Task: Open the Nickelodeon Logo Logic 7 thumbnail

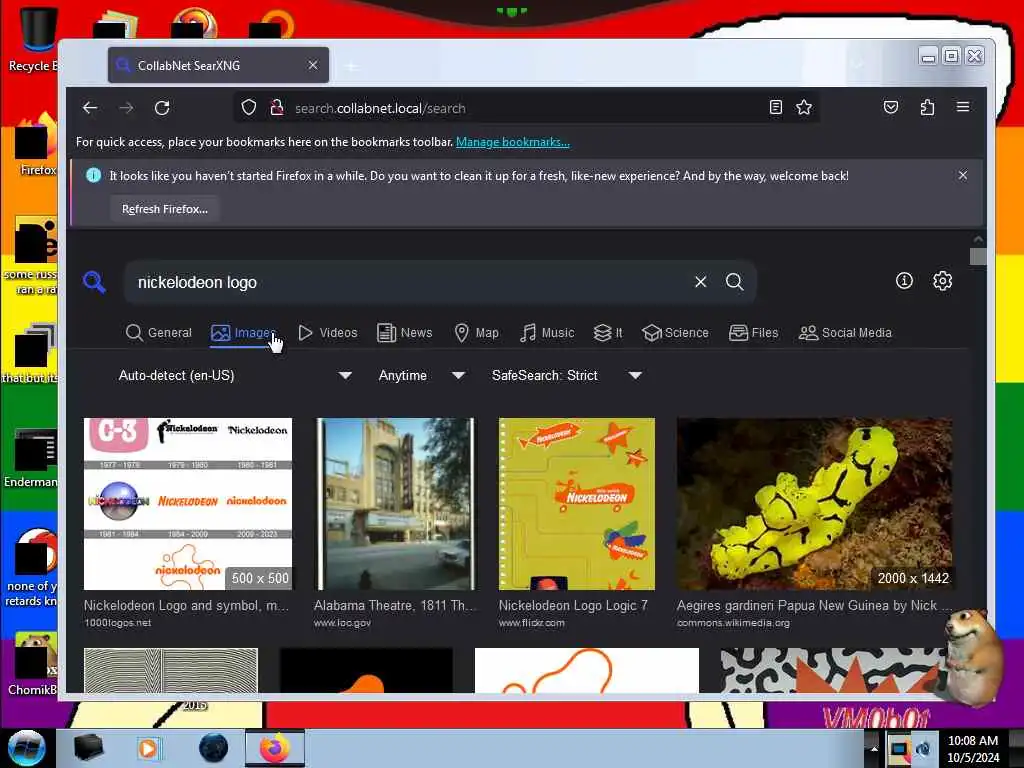Action: coord(577,504)
